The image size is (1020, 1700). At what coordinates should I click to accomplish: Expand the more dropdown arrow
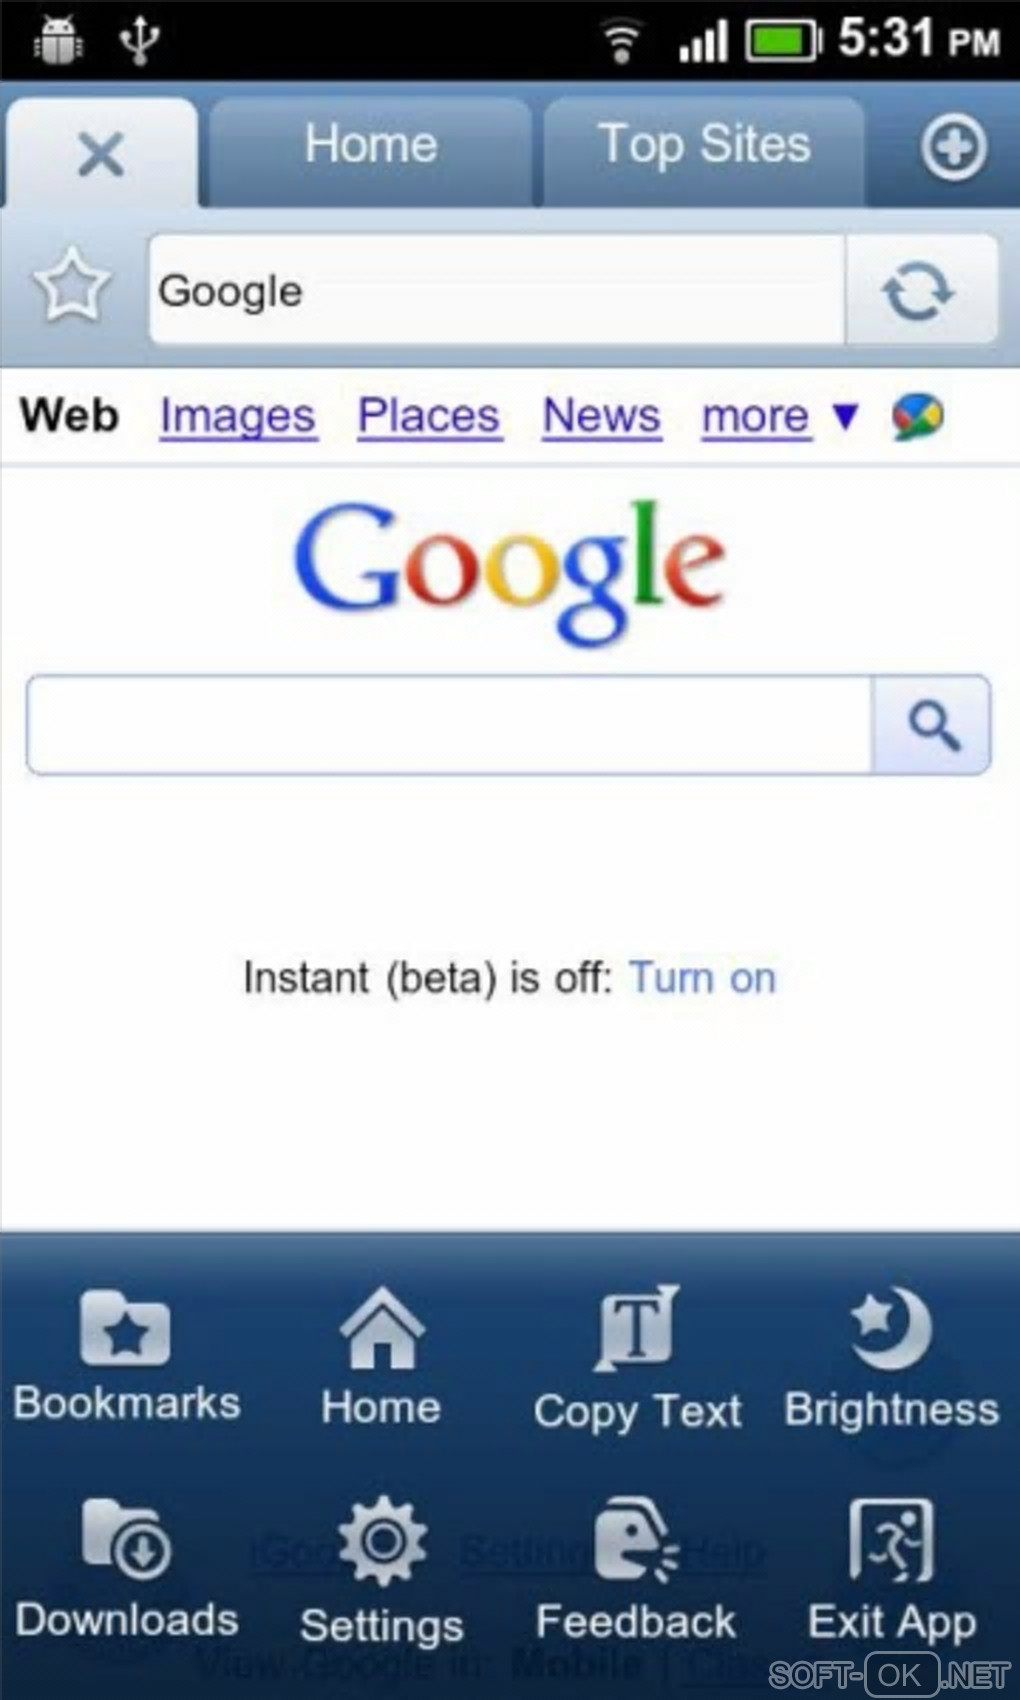845,415
